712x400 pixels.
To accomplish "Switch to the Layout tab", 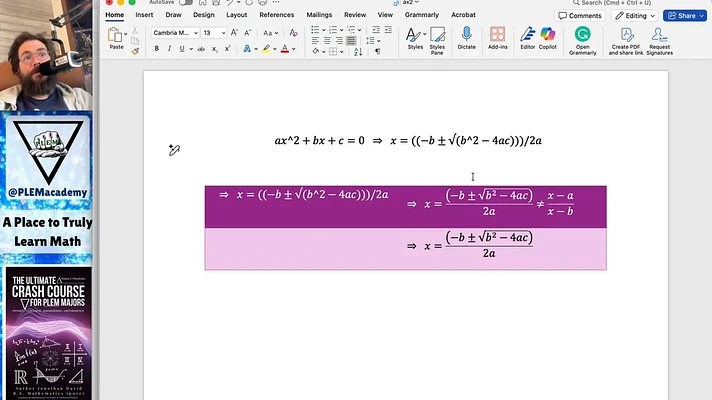I will pos(237,15).
